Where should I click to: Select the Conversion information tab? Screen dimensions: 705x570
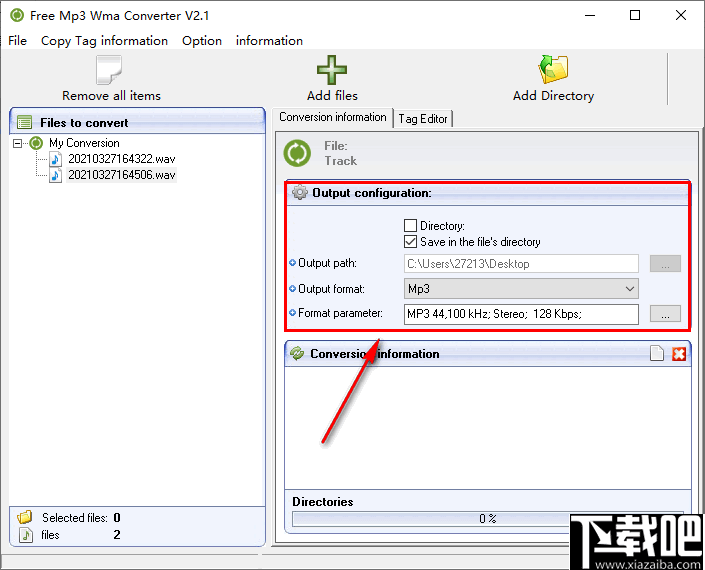333,117
